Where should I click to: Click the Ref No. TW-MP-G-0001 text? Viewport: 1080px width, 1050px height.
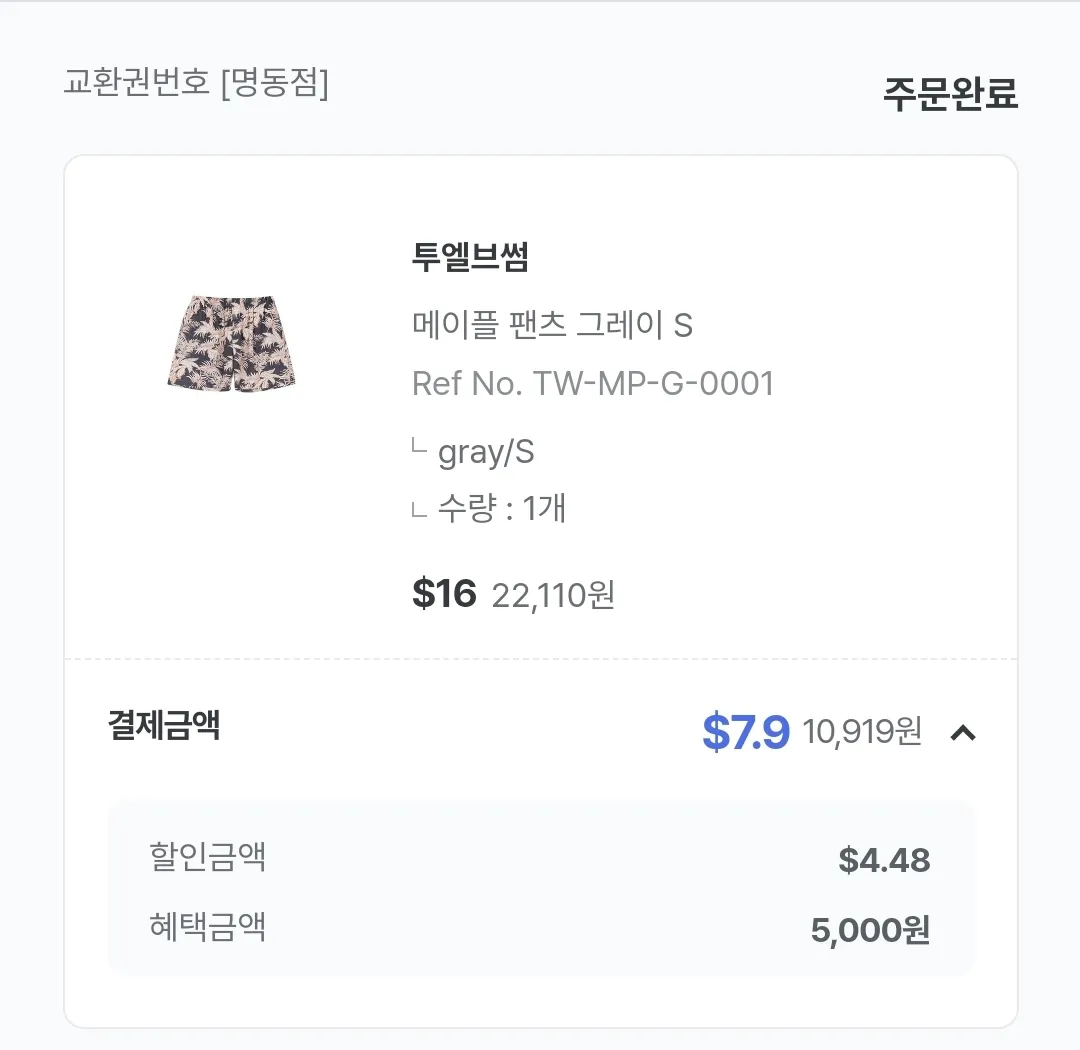tap(593, 384)
